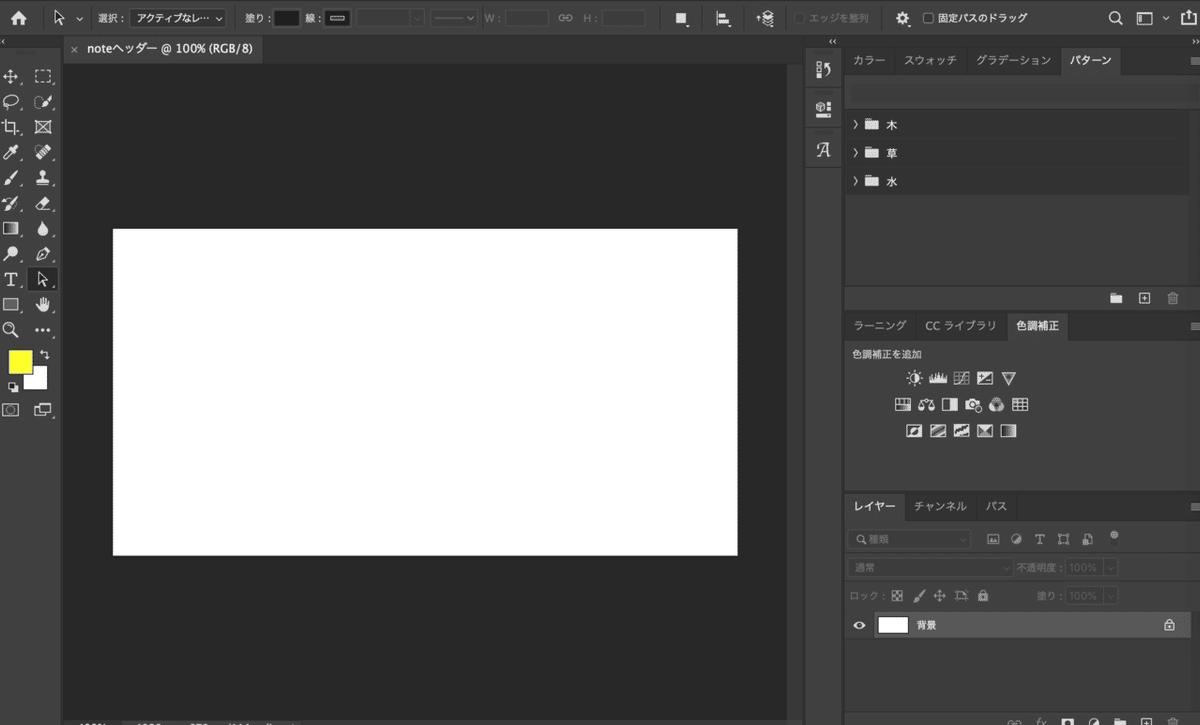This screenshot has width=1200, height=725.
Task: Select the Eraser tool
Action: click(43, 203)
